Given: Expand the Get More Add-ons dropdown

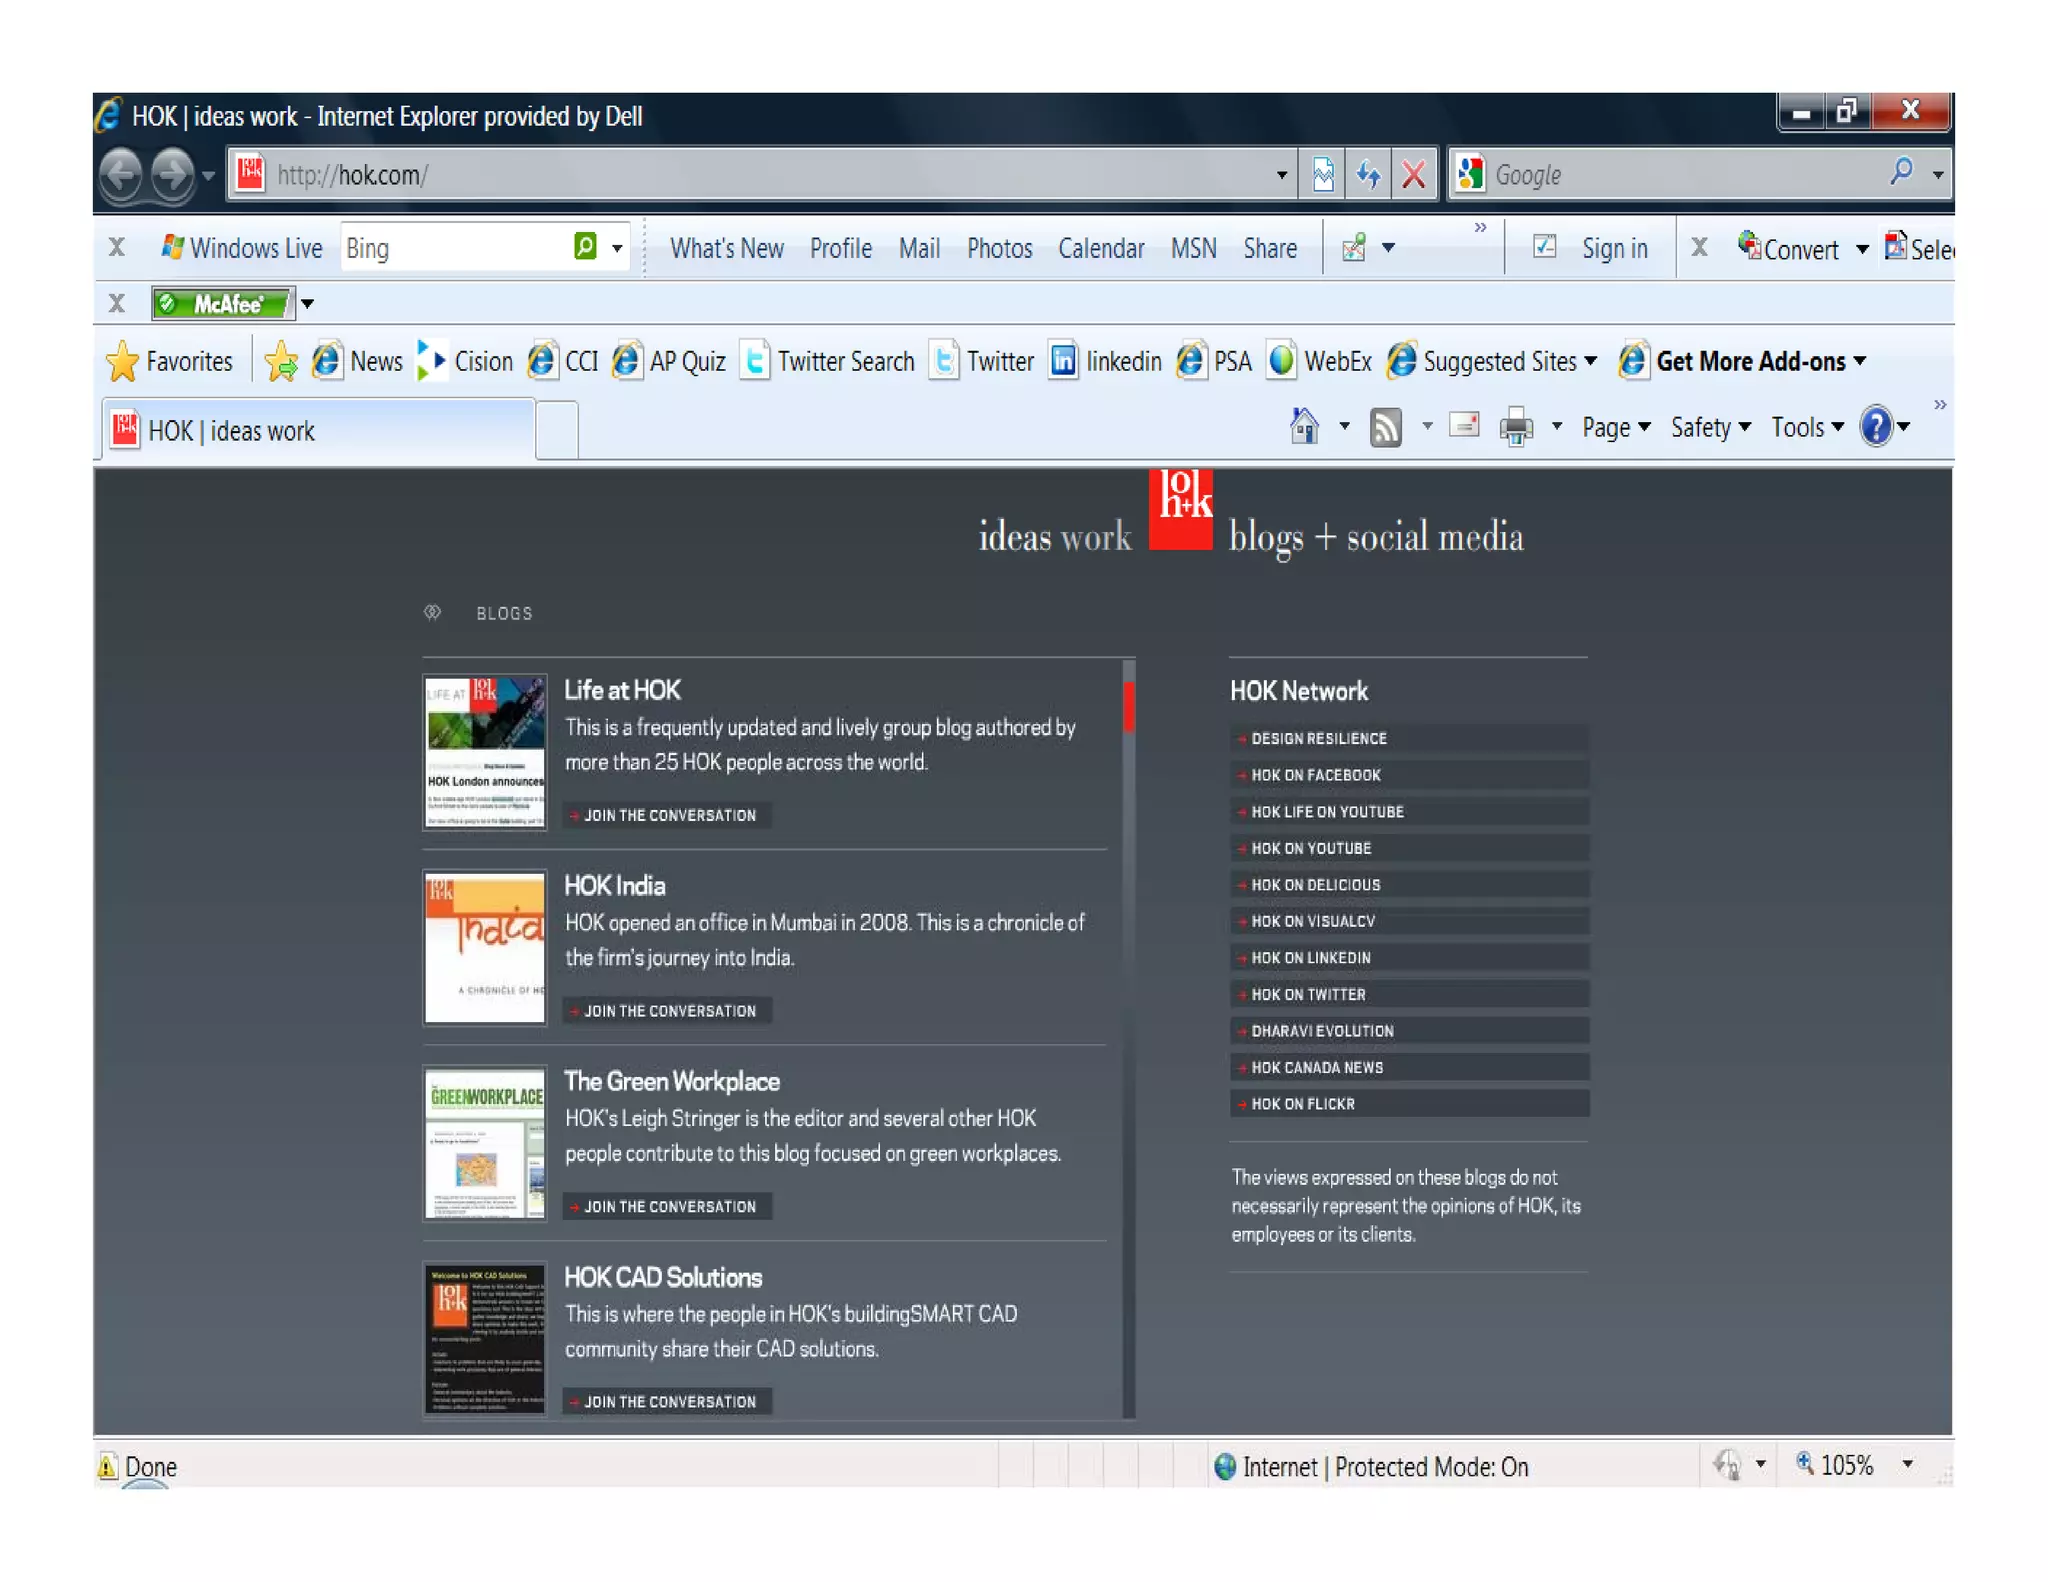Looking at the screenshot, I should point(1860,361).
